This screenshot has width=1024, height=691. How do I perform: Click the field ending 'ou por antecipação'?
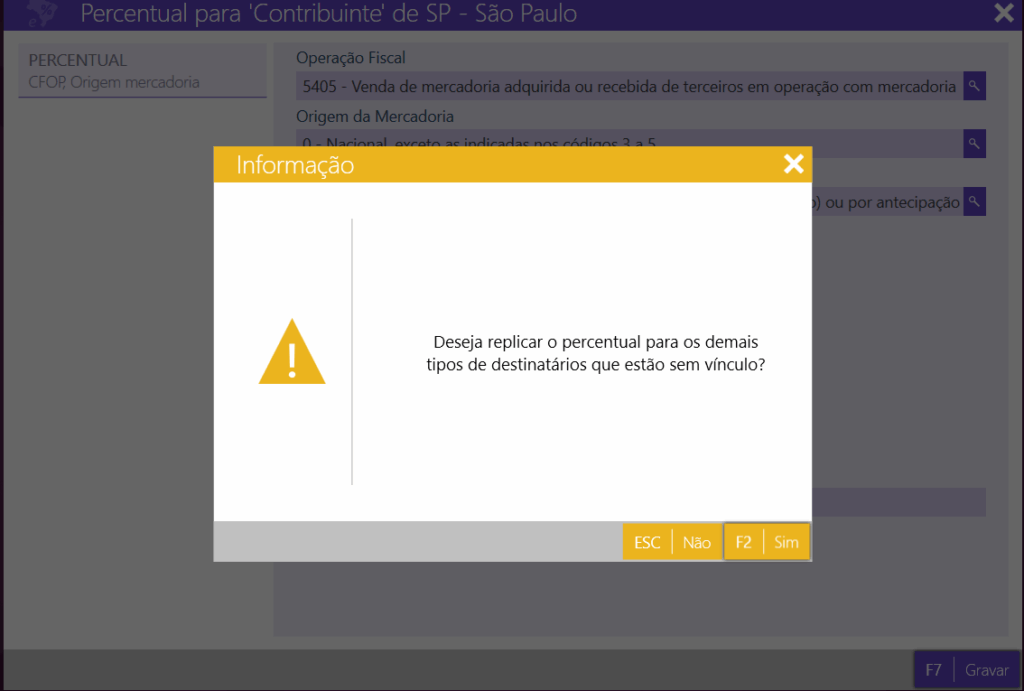point(885,202)
